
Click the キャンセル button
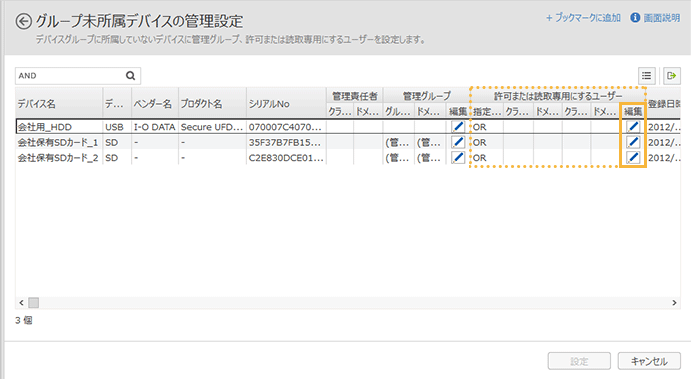[649, 361]
